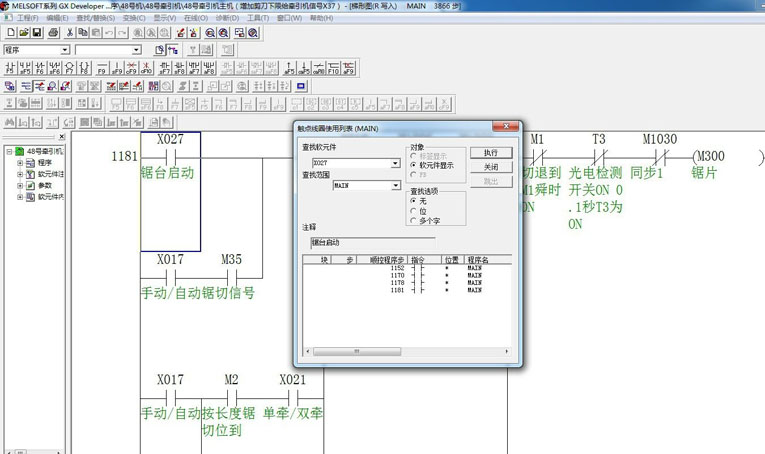The width and height of the screenshot is (765, 454).
Task: Click the Print icon in the toolbar
Action: (54, 33)
